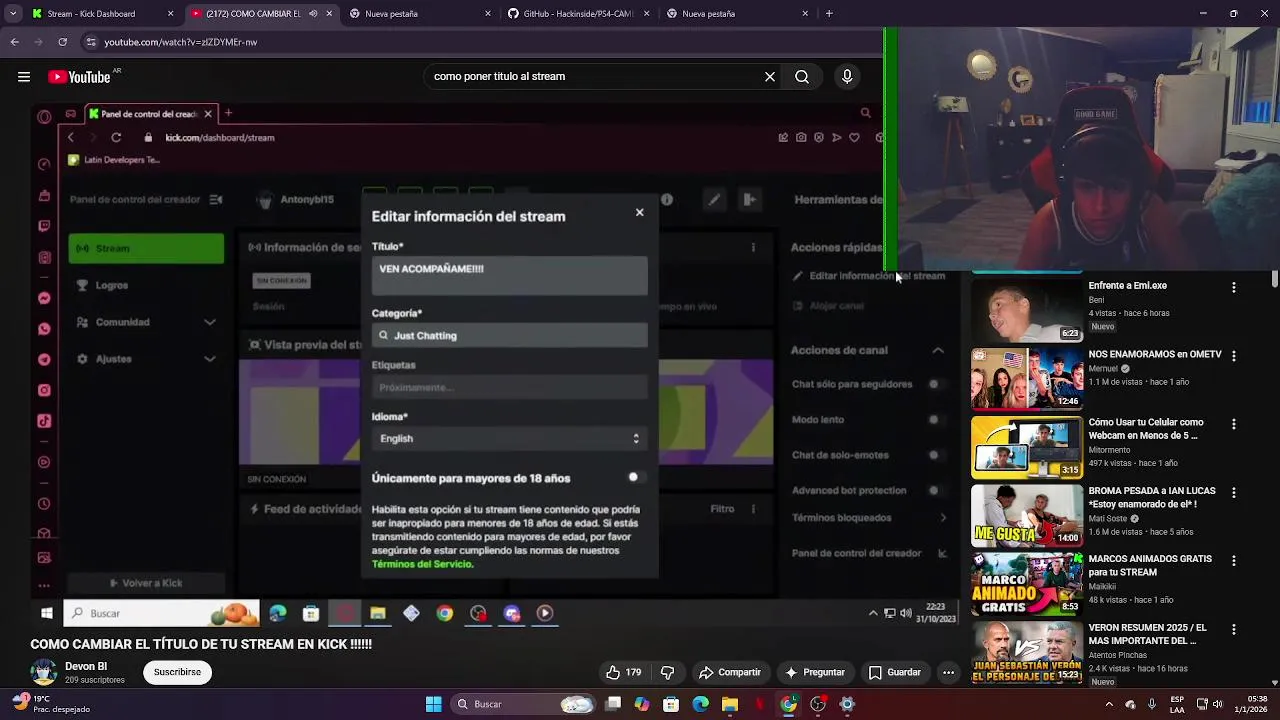Start voice search with the microphone

click(847, 77)
